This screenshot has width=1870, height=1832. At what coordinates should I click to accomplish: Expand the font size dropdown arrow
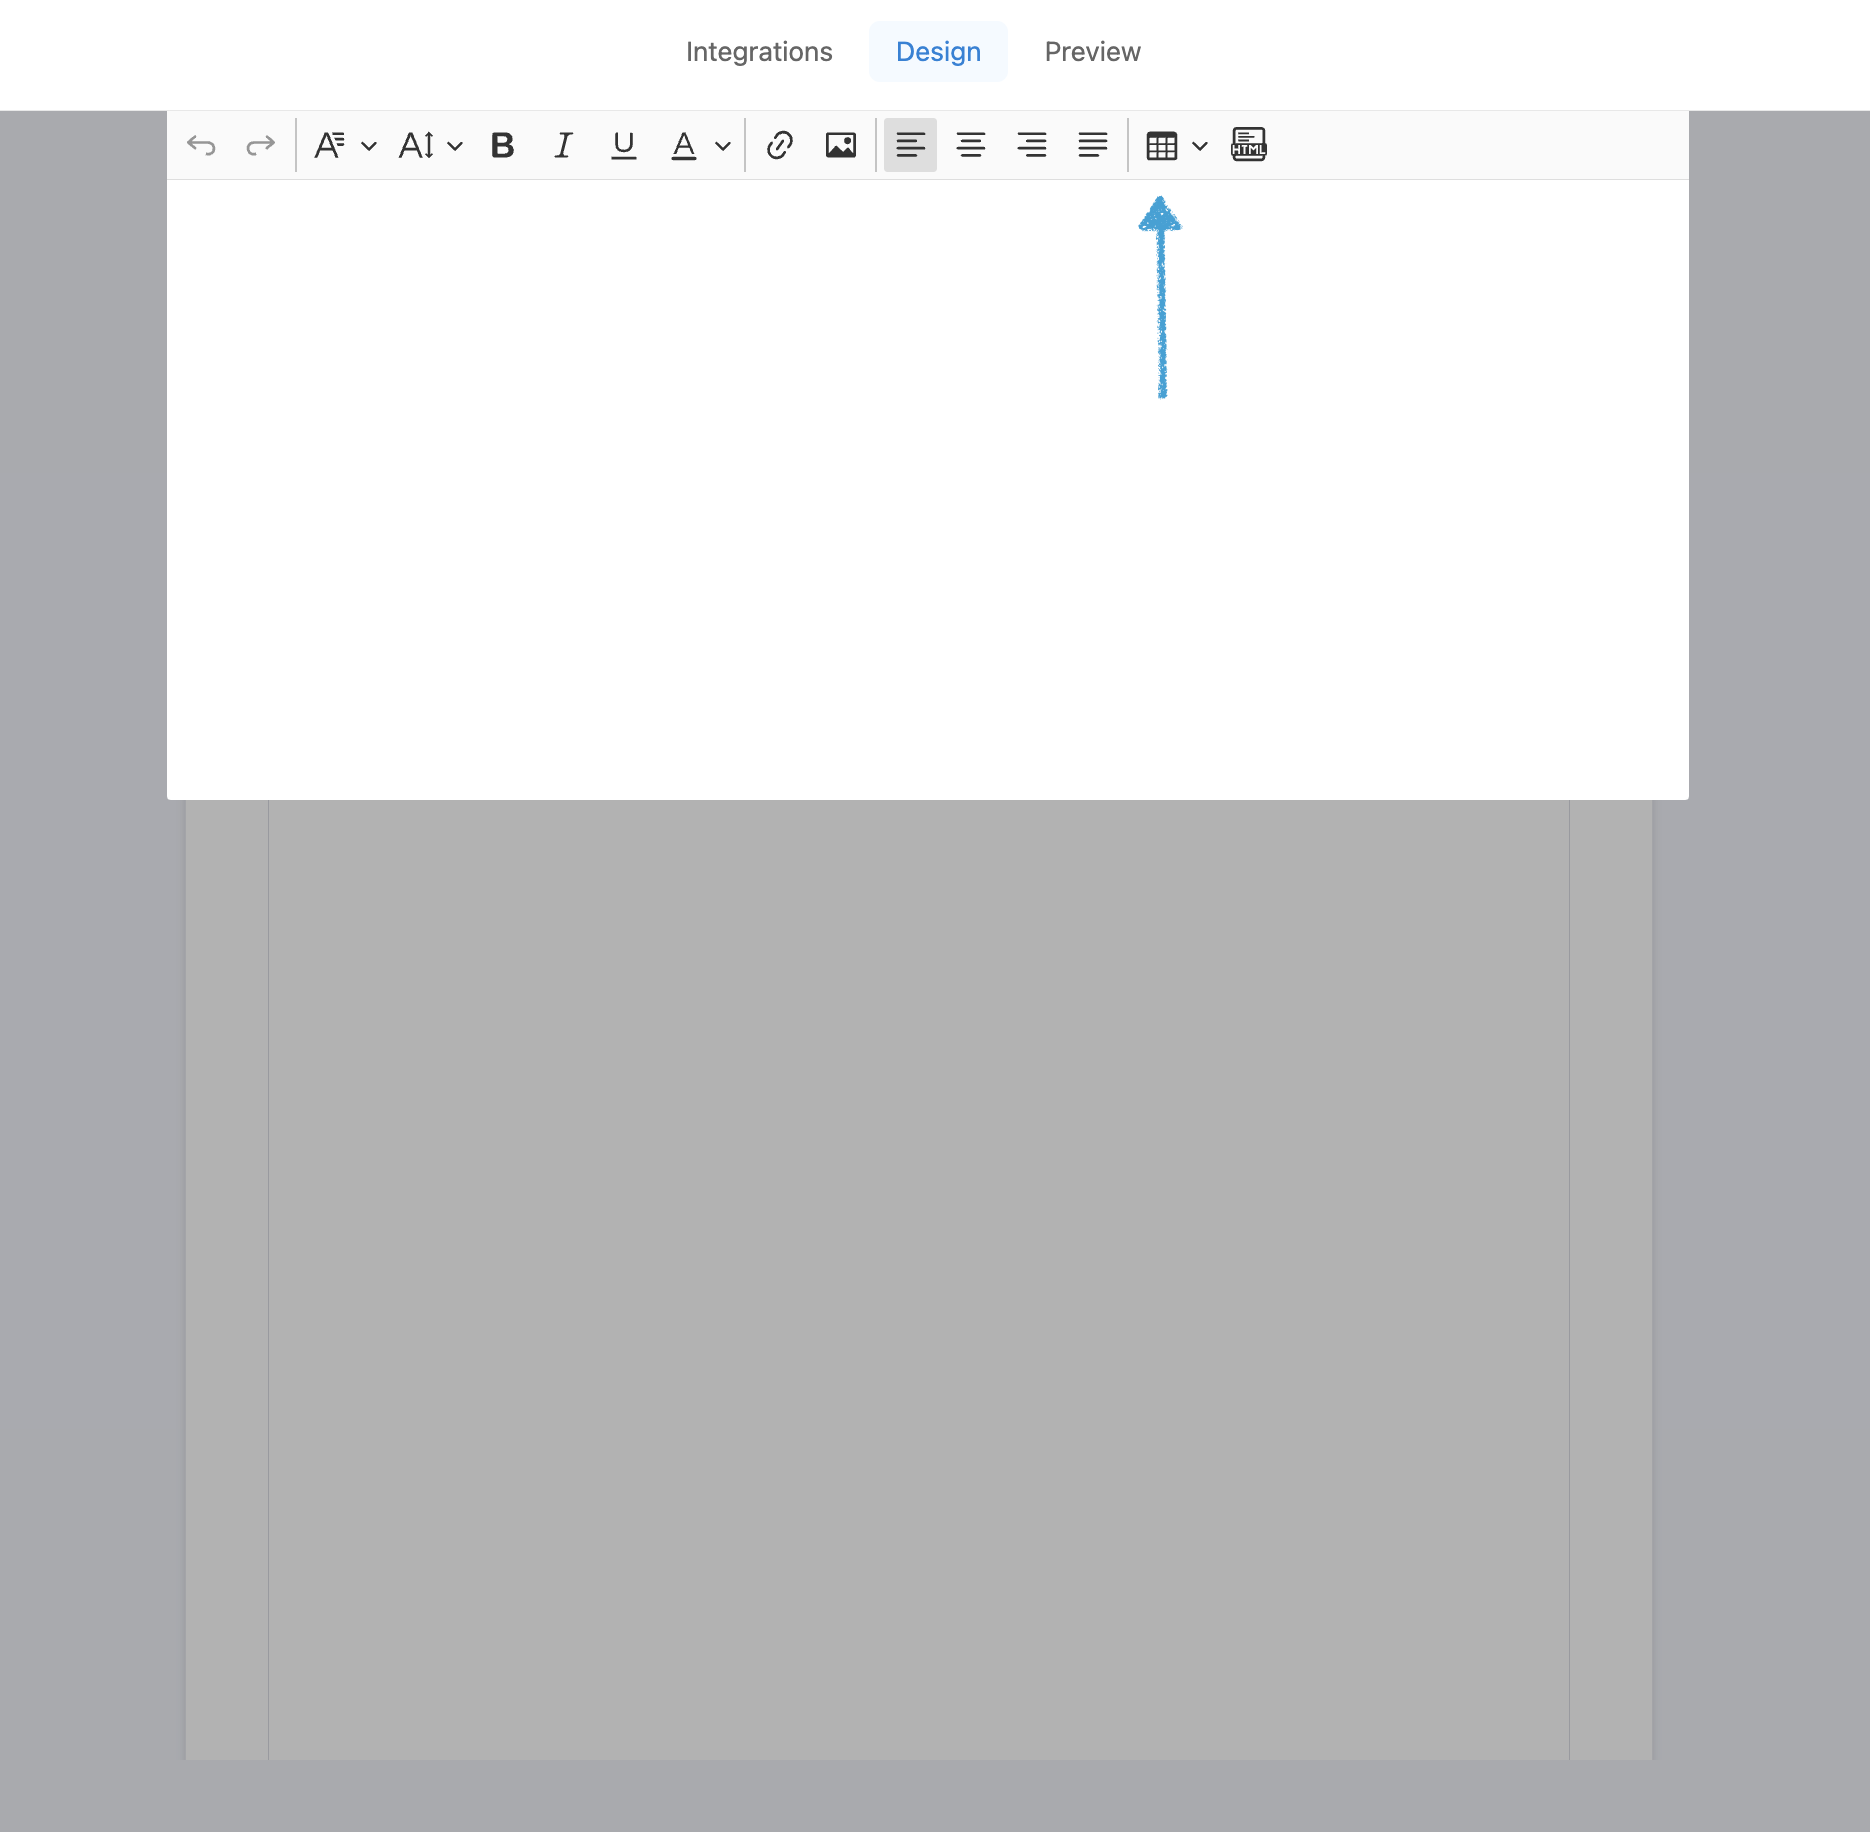point(455,147)
